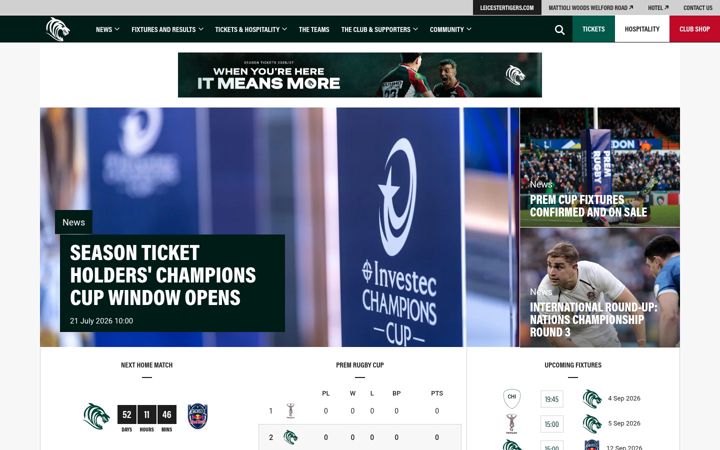Click the red Club Shop button
Screen dimensions: 720x450
[x=695, y=29]
